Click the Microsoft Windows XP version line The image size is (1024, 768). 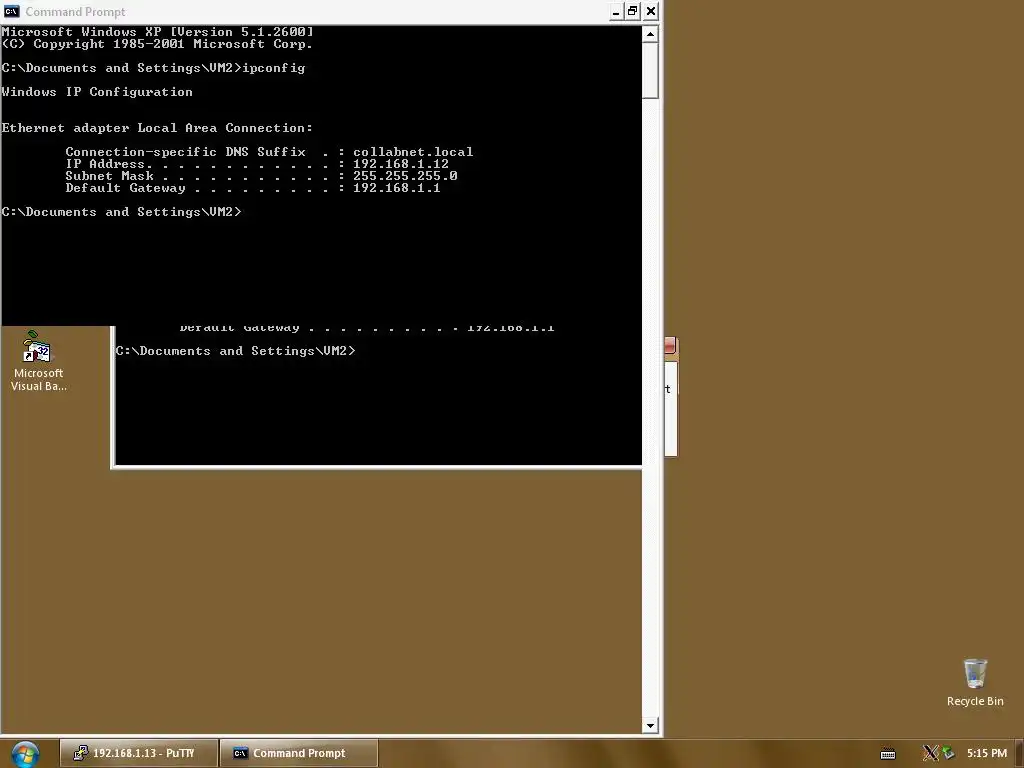[157, 31]
